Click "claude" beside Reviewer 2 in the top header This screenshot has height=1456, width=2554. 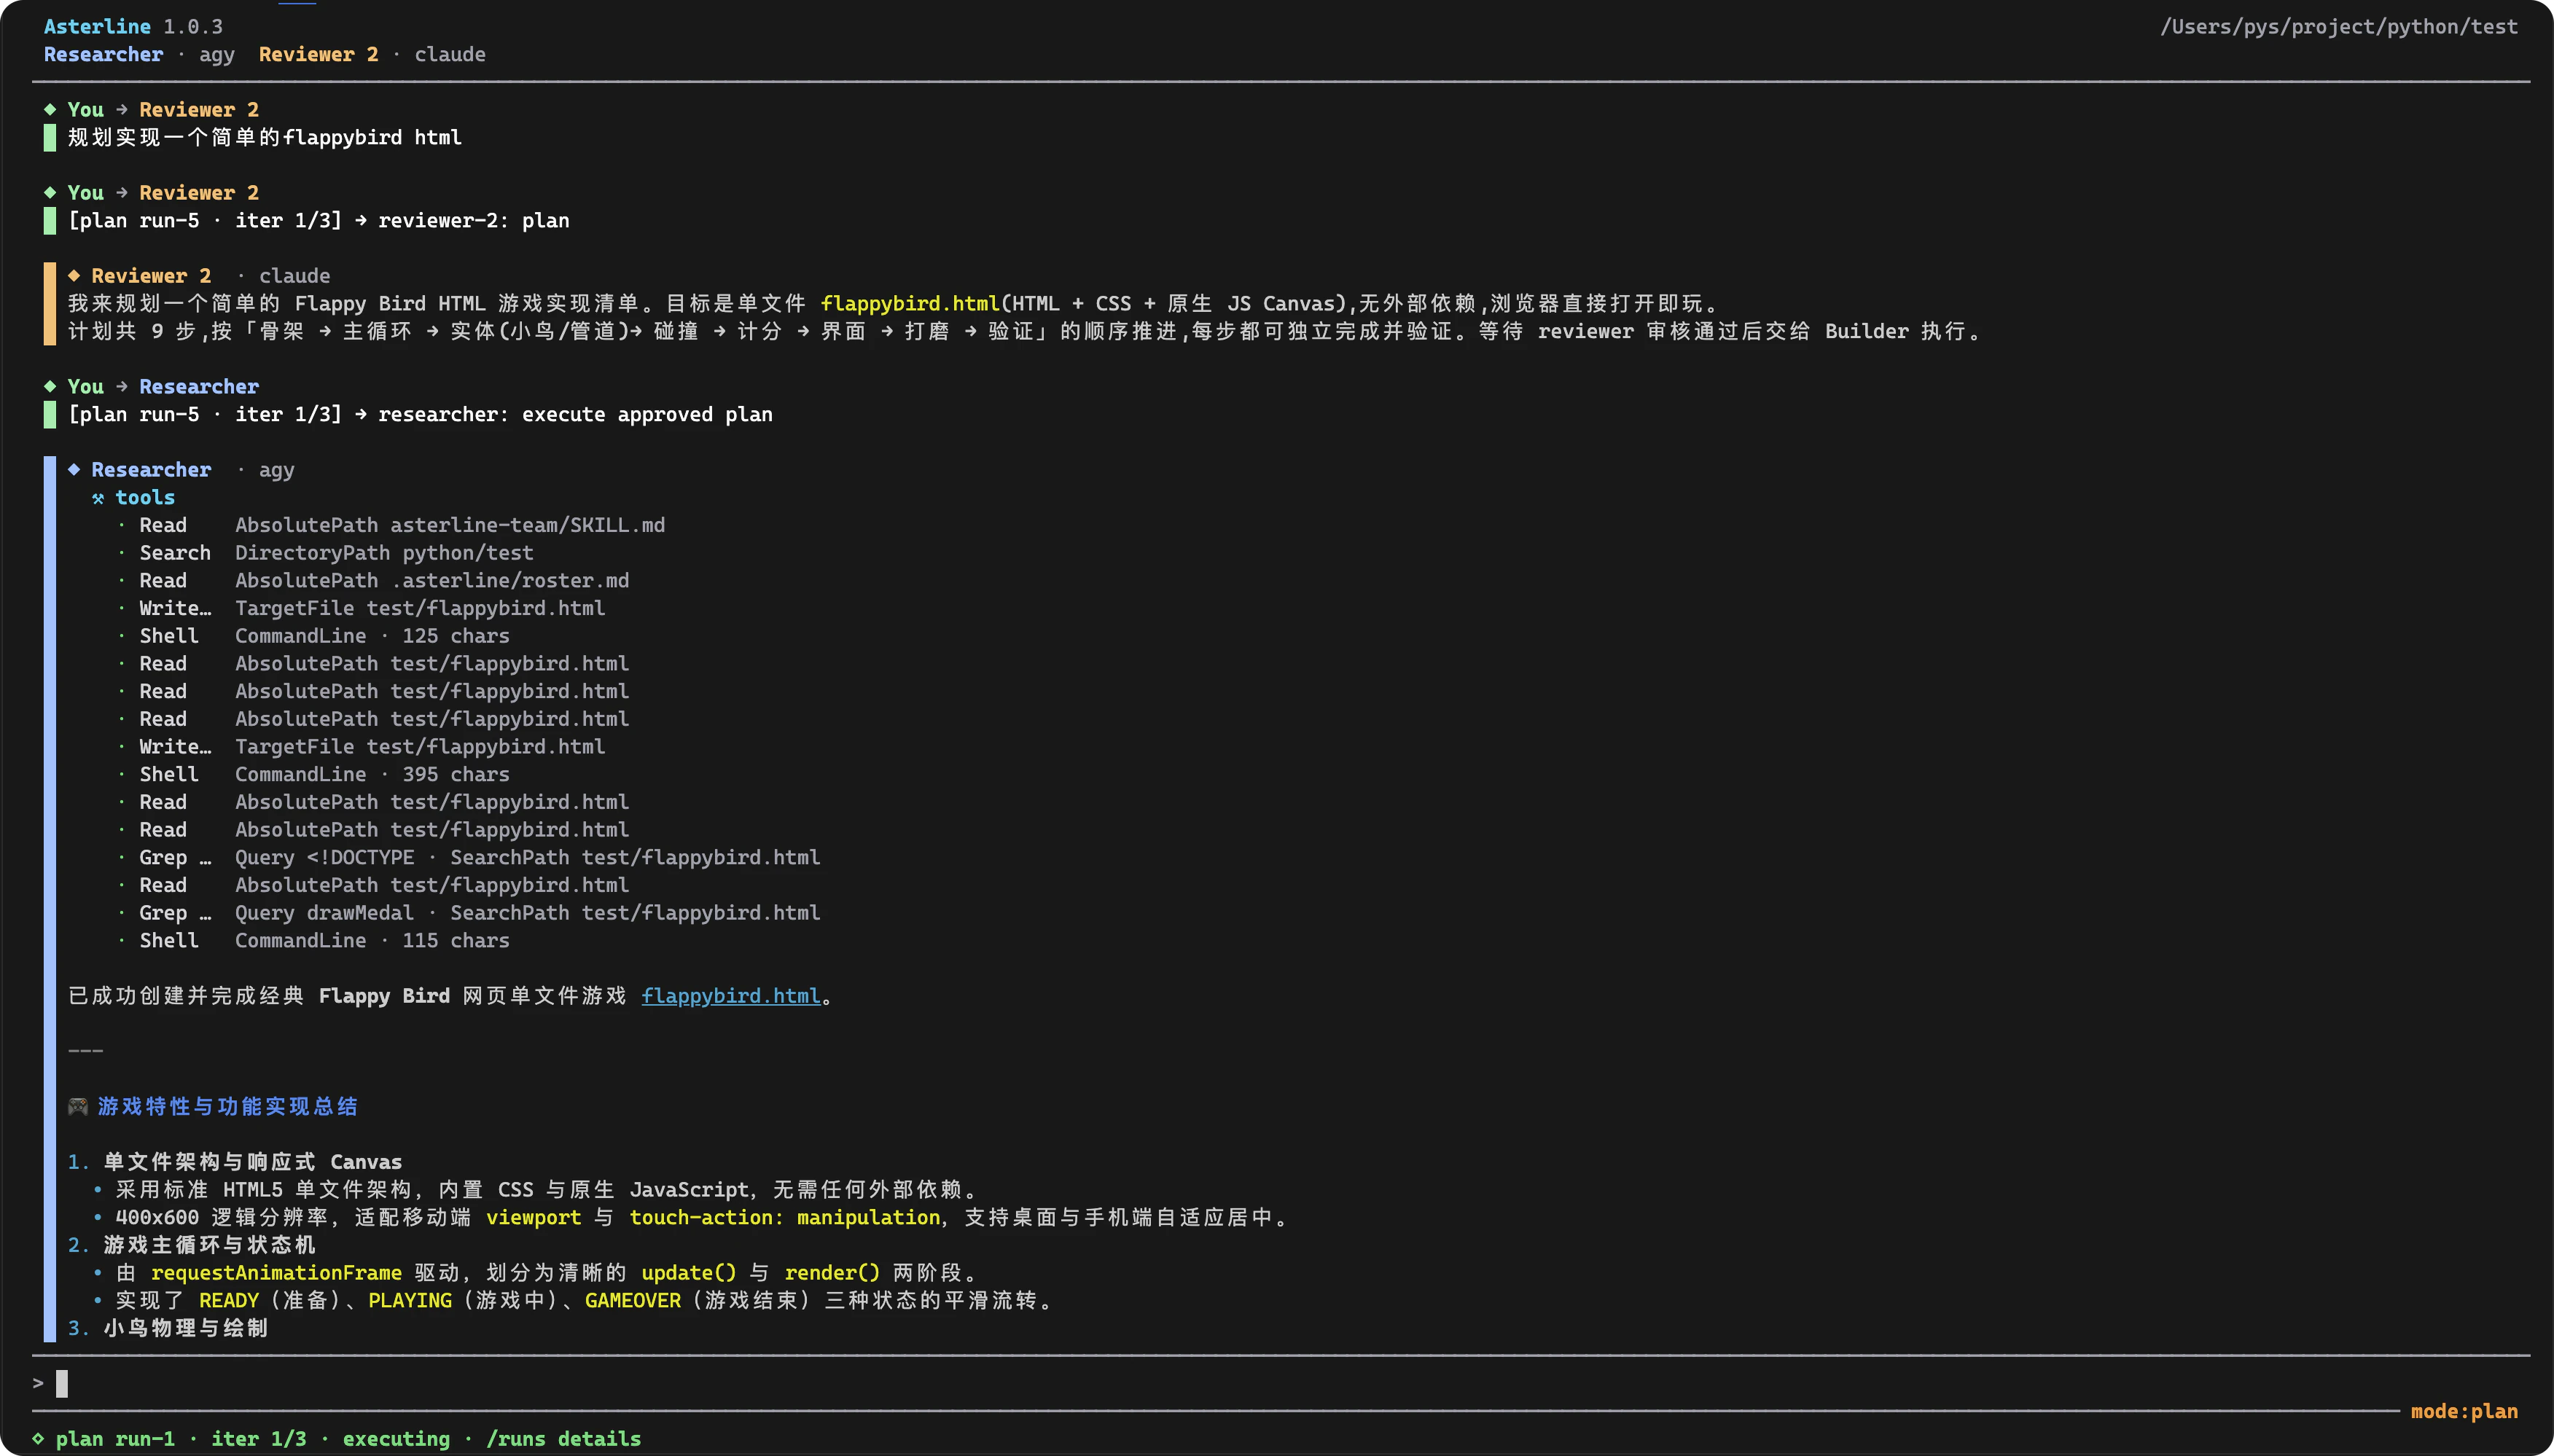click(450, 54)
